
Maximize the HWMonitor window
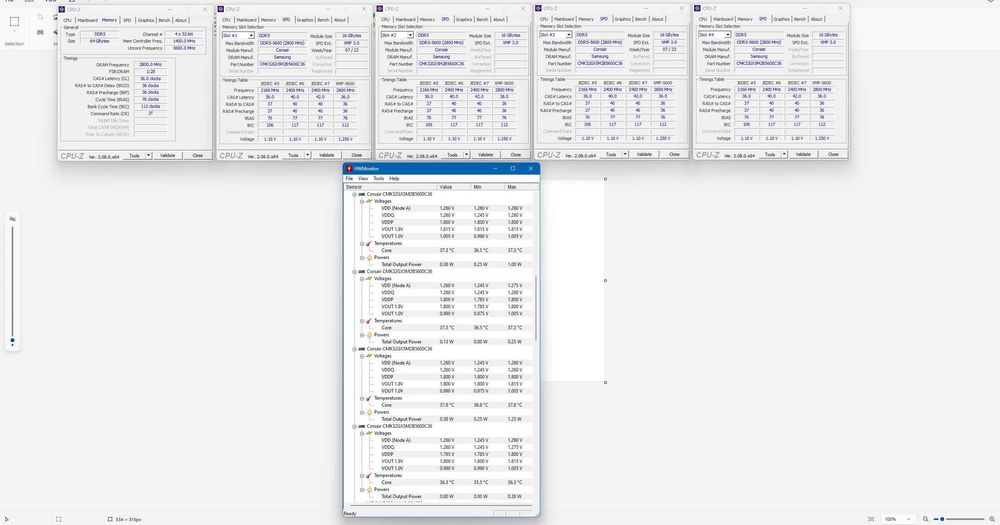point(513,168)
